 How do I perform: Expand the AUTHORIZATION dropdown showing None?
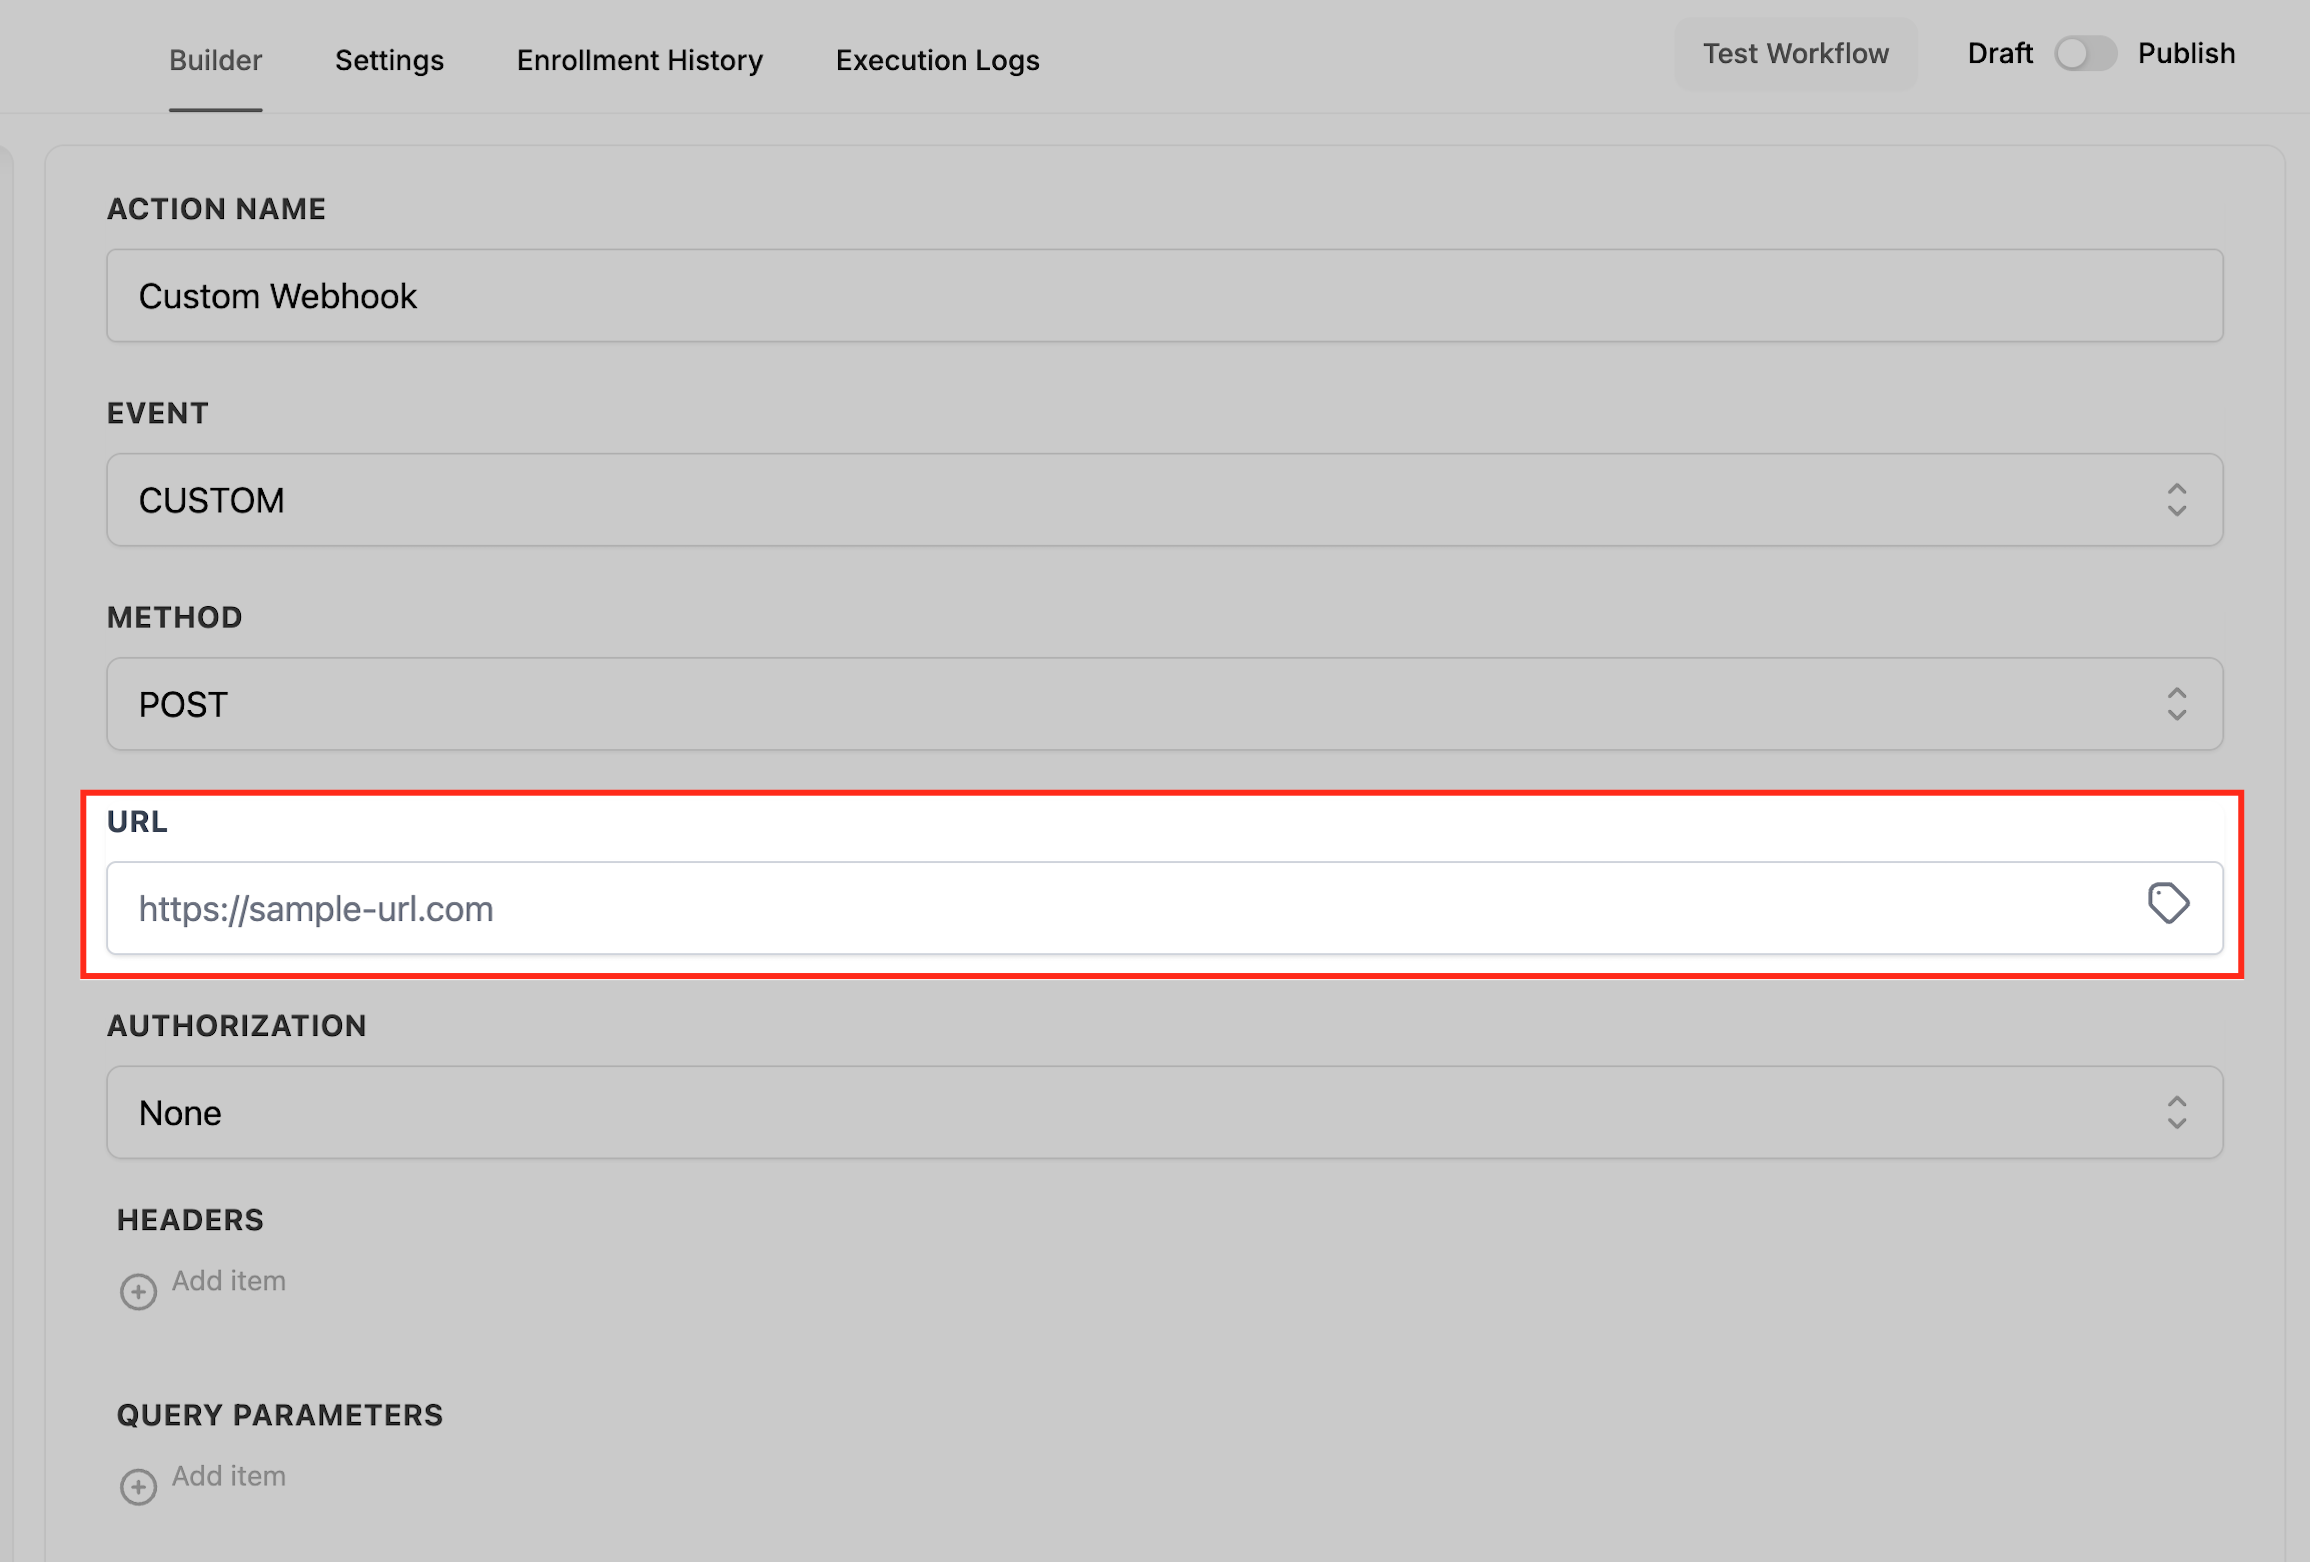(1100, 1112)
